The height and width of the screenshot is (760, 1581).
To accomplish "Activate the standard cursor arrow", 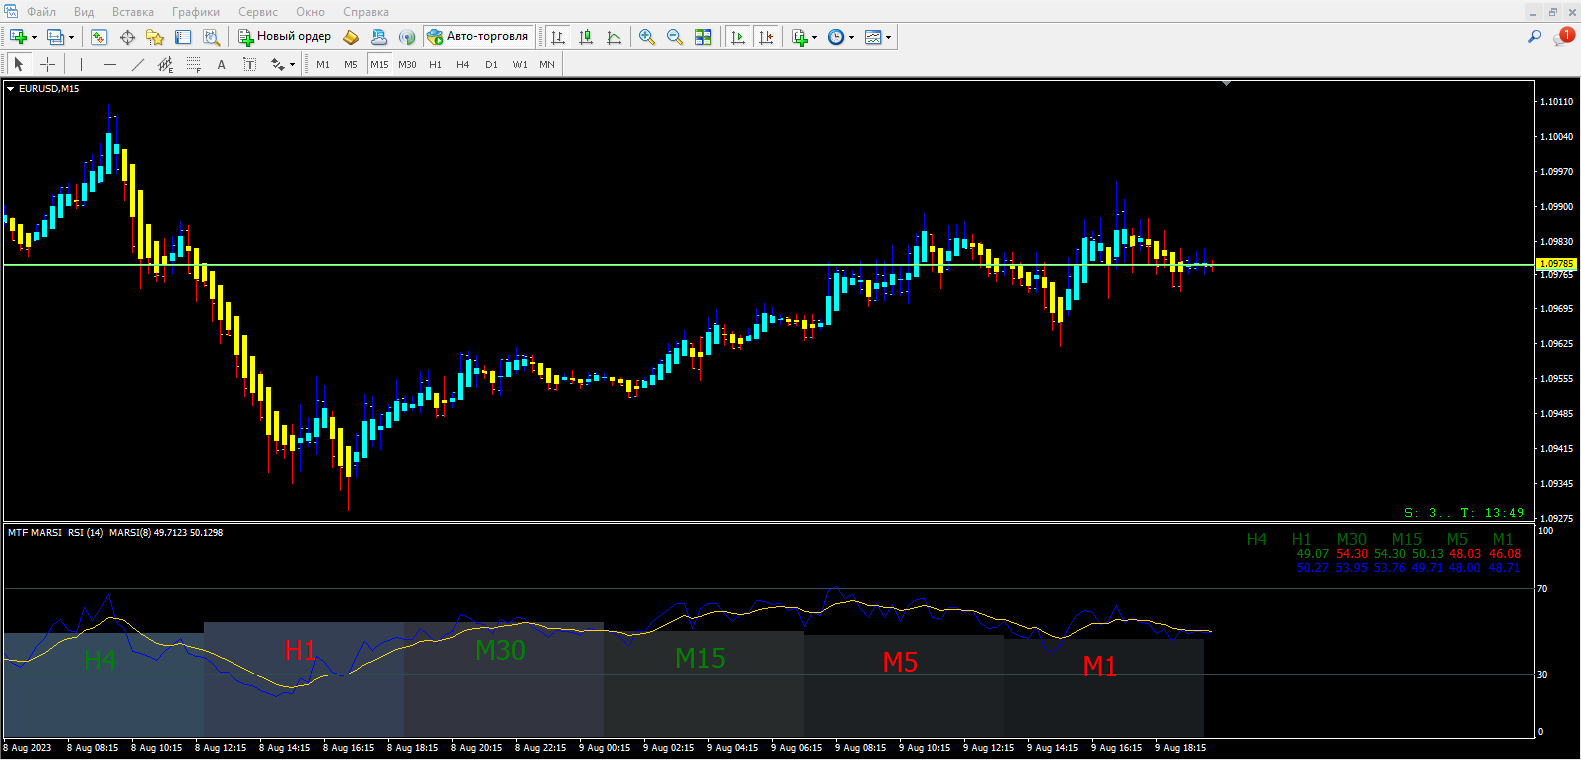I will point(18,64).
